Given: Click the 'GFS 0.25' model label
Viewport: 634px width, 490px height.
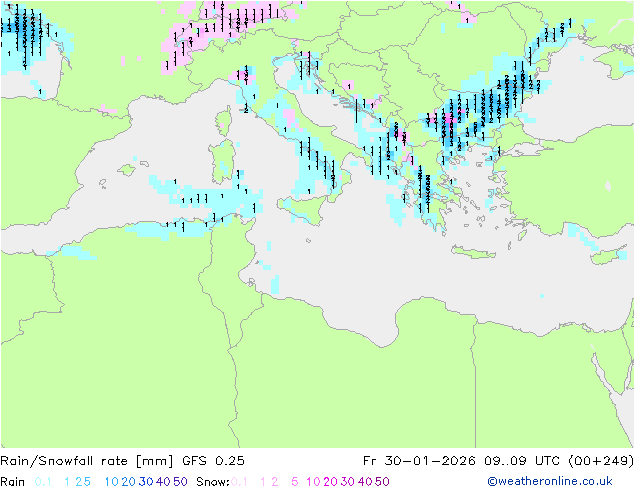Looking at the screenshot, I should [213, 461].
